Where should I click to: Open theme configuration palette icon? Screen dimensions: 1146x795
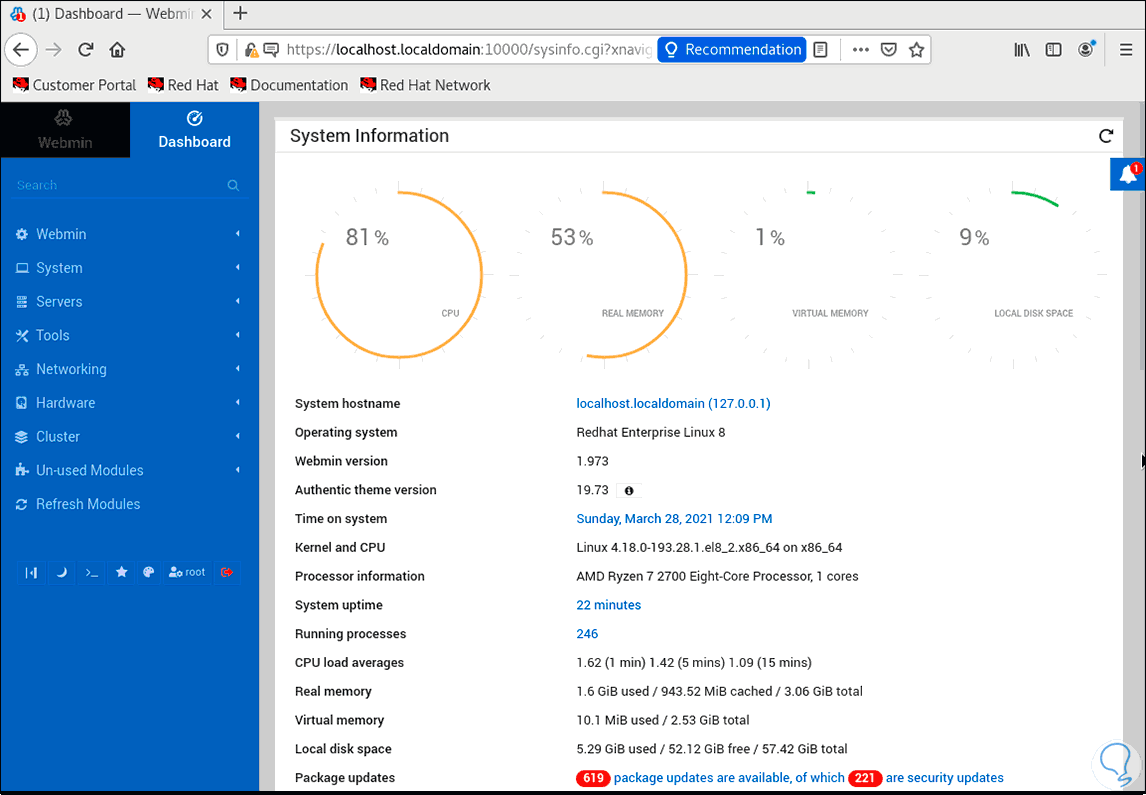[149, 573]
